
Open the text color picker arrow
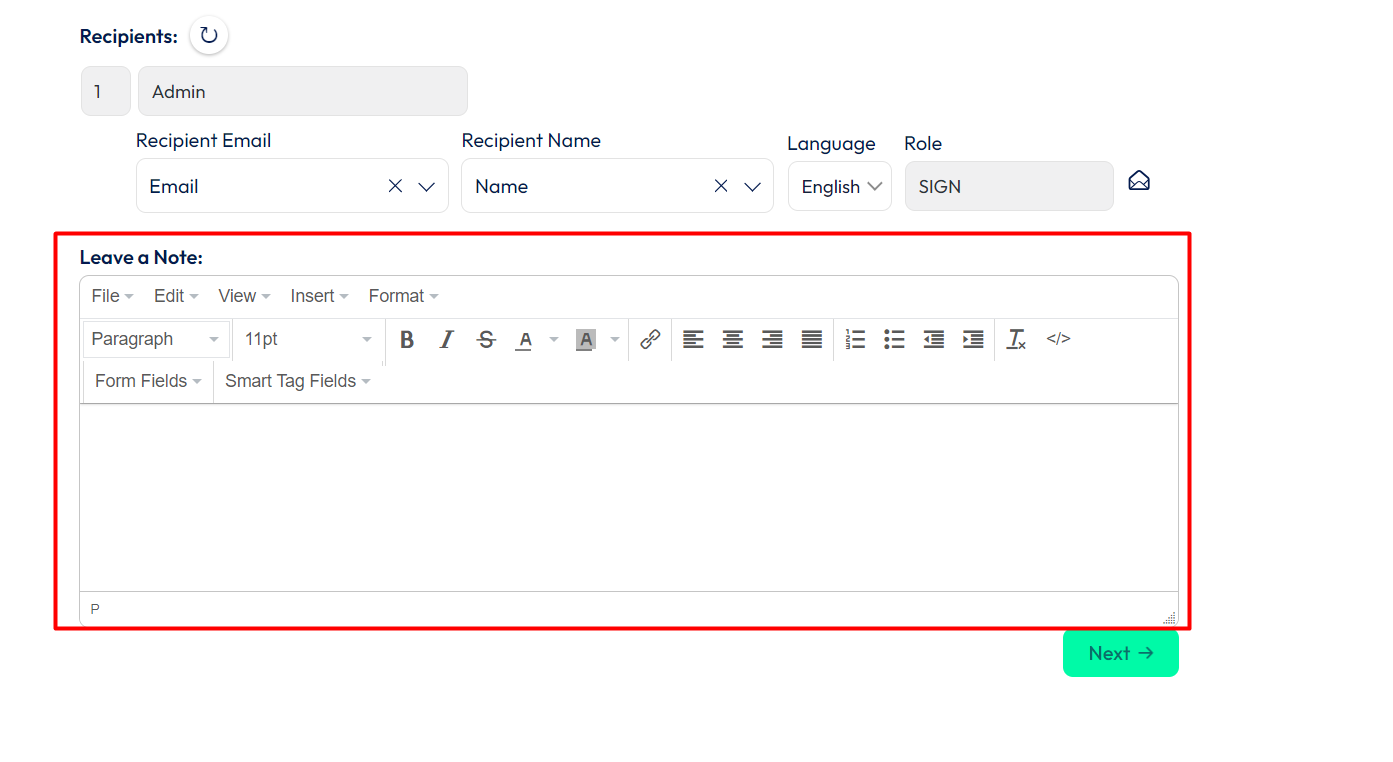[x=554, y=340]
